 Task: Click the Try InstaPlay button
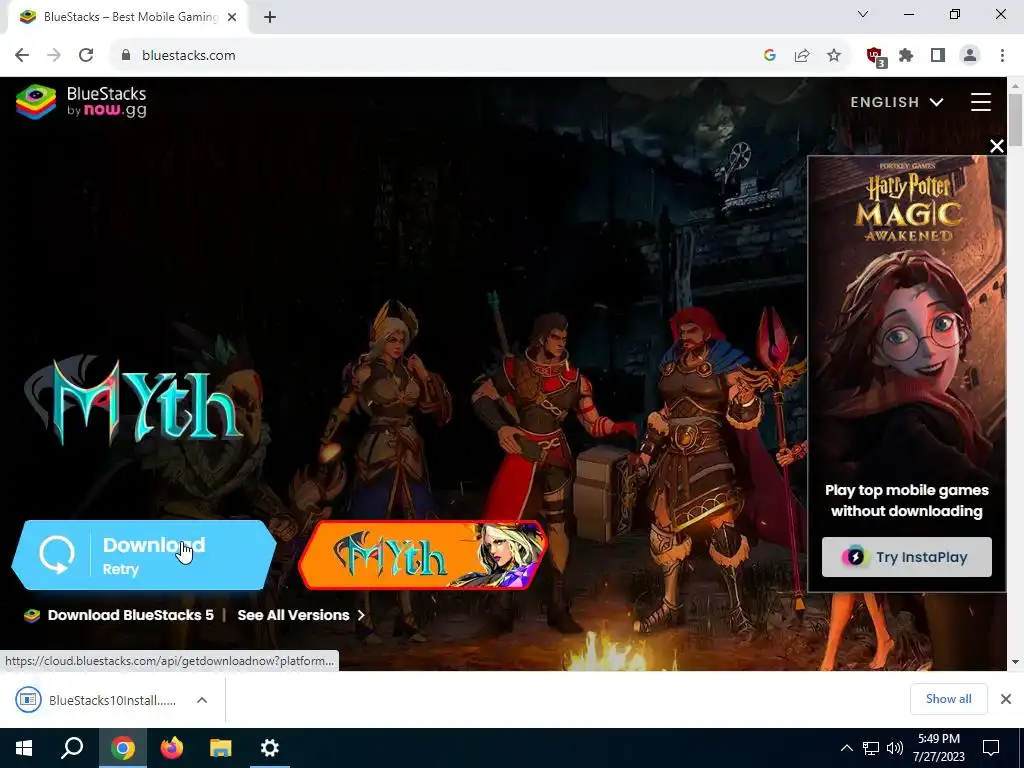[x=906, y=557]
